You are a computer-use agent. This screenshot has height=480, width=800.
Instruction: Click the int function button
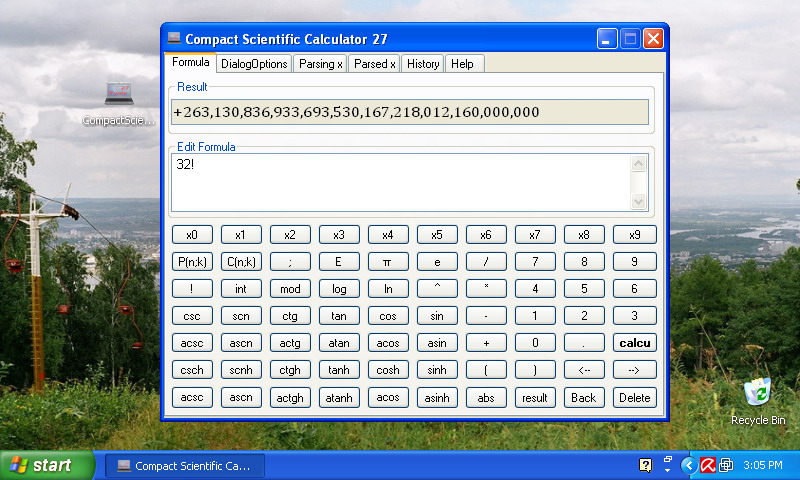(241, 289)
